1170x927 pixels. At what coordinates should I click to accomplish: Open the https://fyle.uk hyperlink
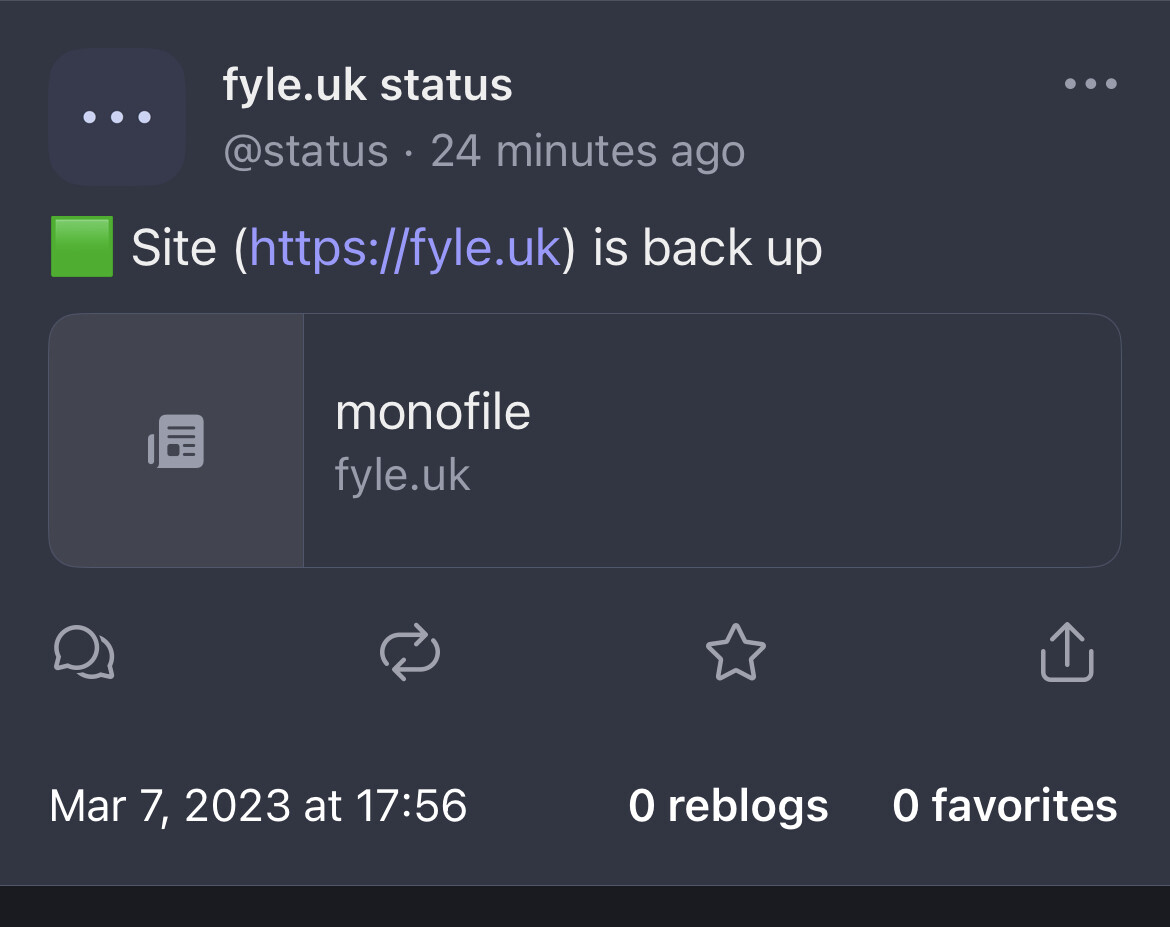(404, 248)
